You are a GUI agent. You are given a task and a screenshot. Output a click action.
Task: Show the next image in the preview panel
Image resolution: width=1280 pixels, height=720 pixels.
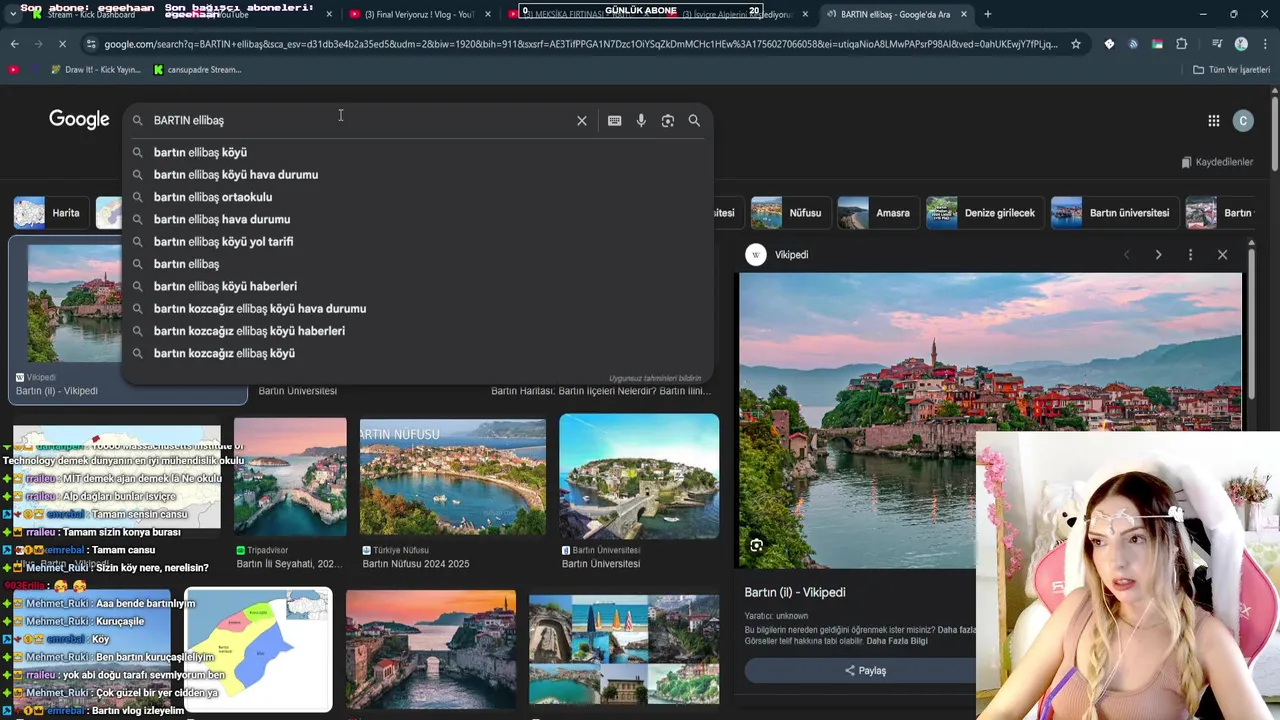[x=1158, y=255]
